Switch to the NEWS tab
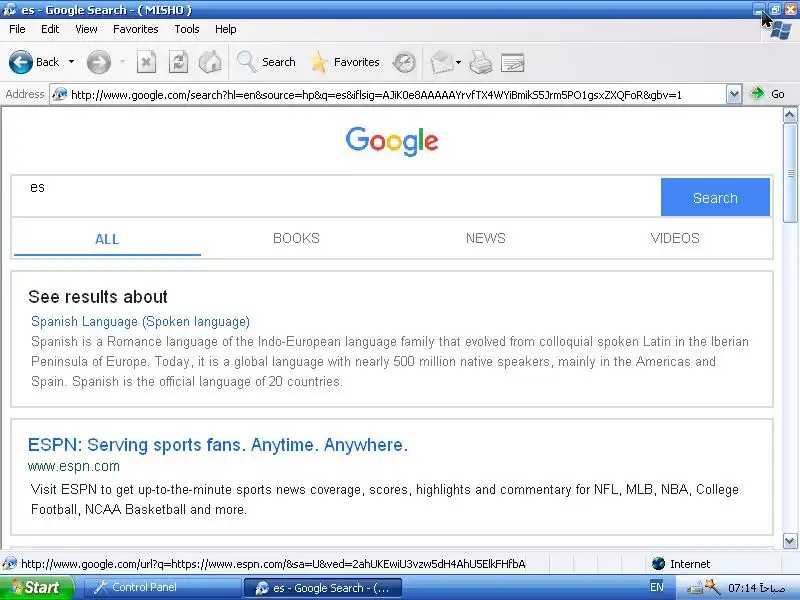800x600 pixels. 485,238
